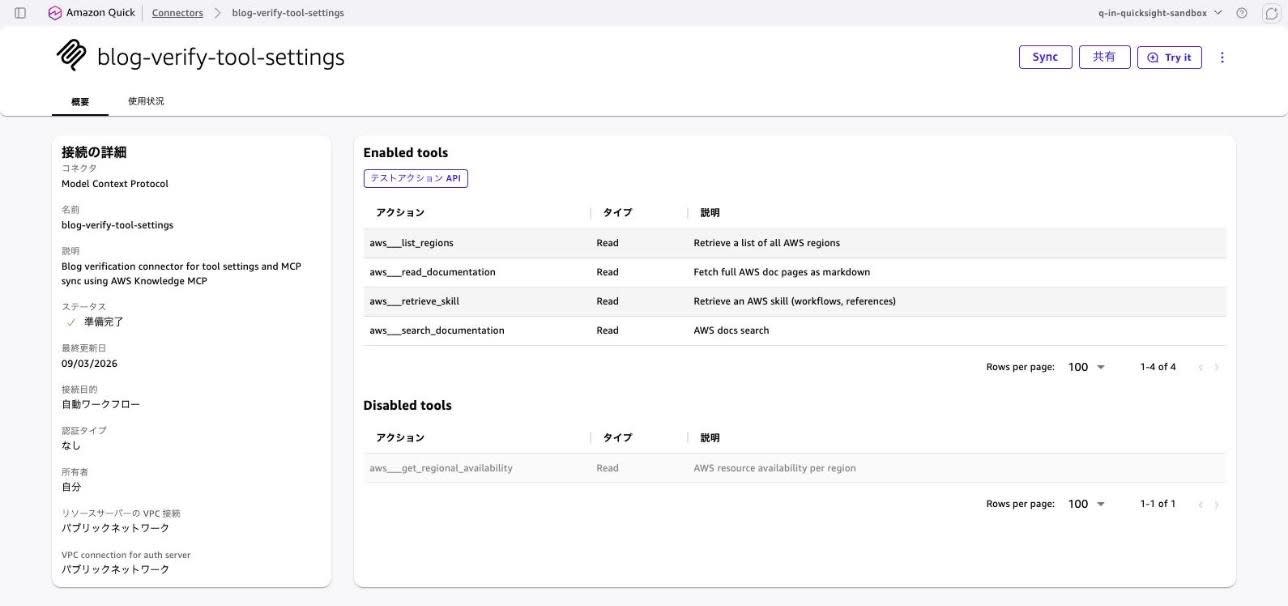Viewport: 1288px width, 606px height.
Task: Select the aws___get_regional_availability row
Action: tap(794, 468)
